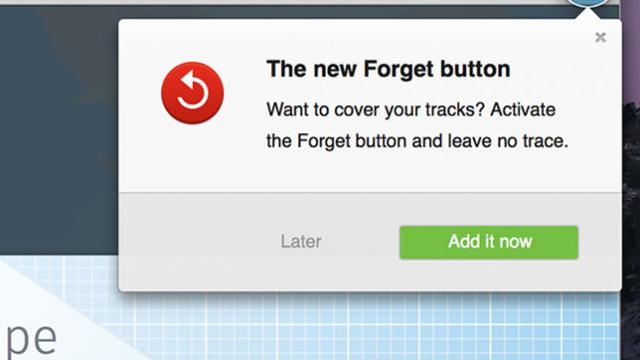640x360 pixels.
Task: Dismiss the popup with the X icon
Action: click(600, 38)
